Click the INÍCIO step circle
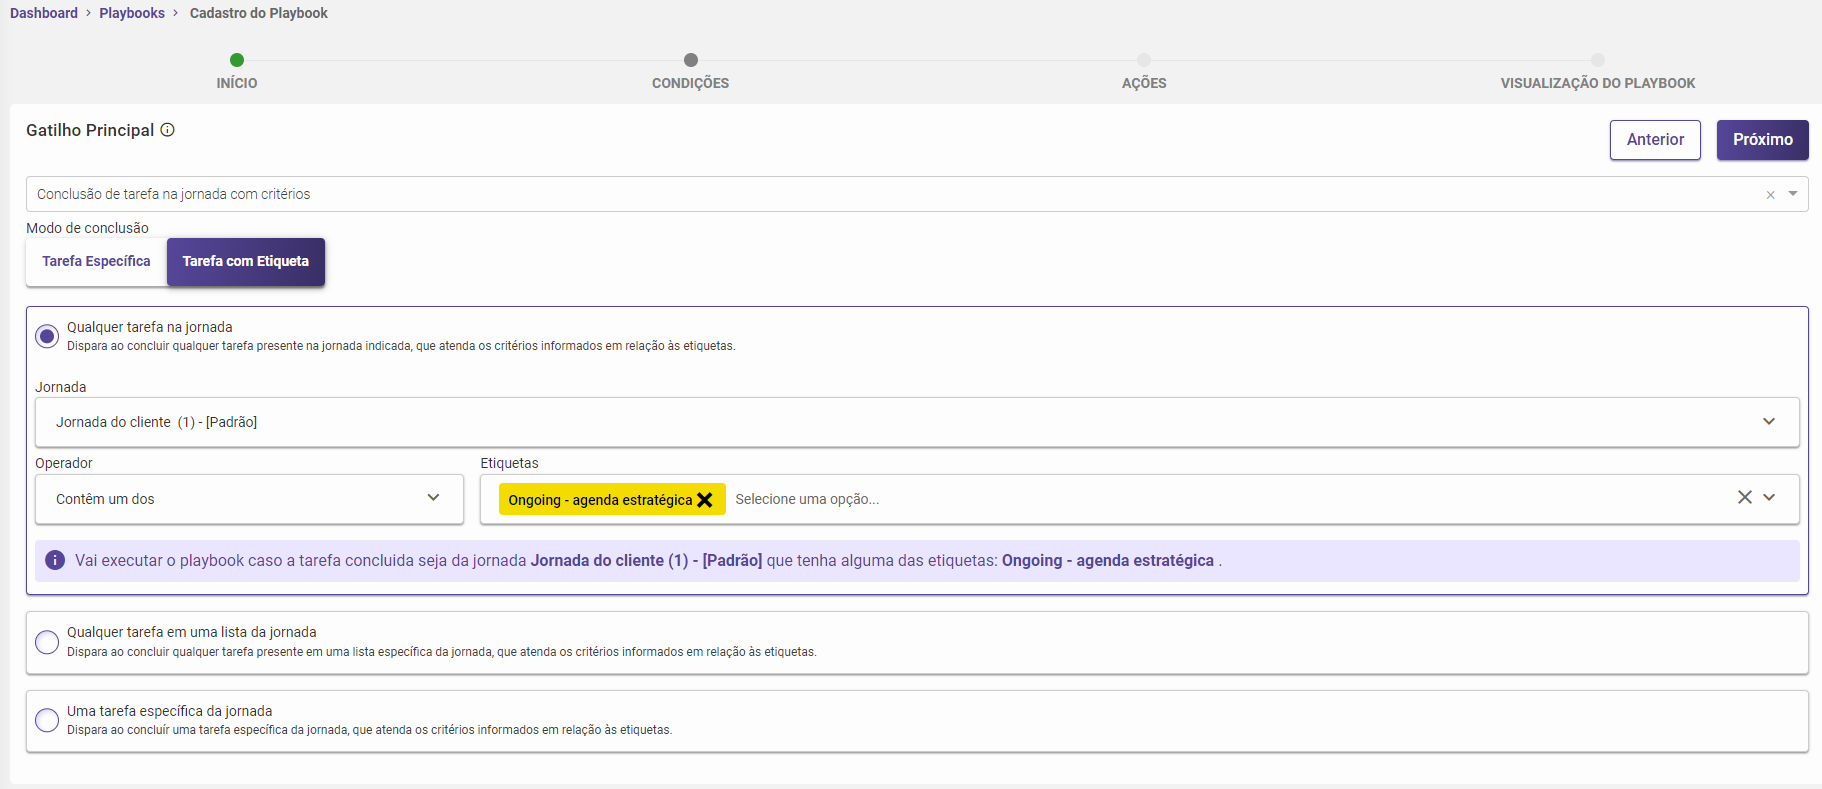 click(237, 60)
